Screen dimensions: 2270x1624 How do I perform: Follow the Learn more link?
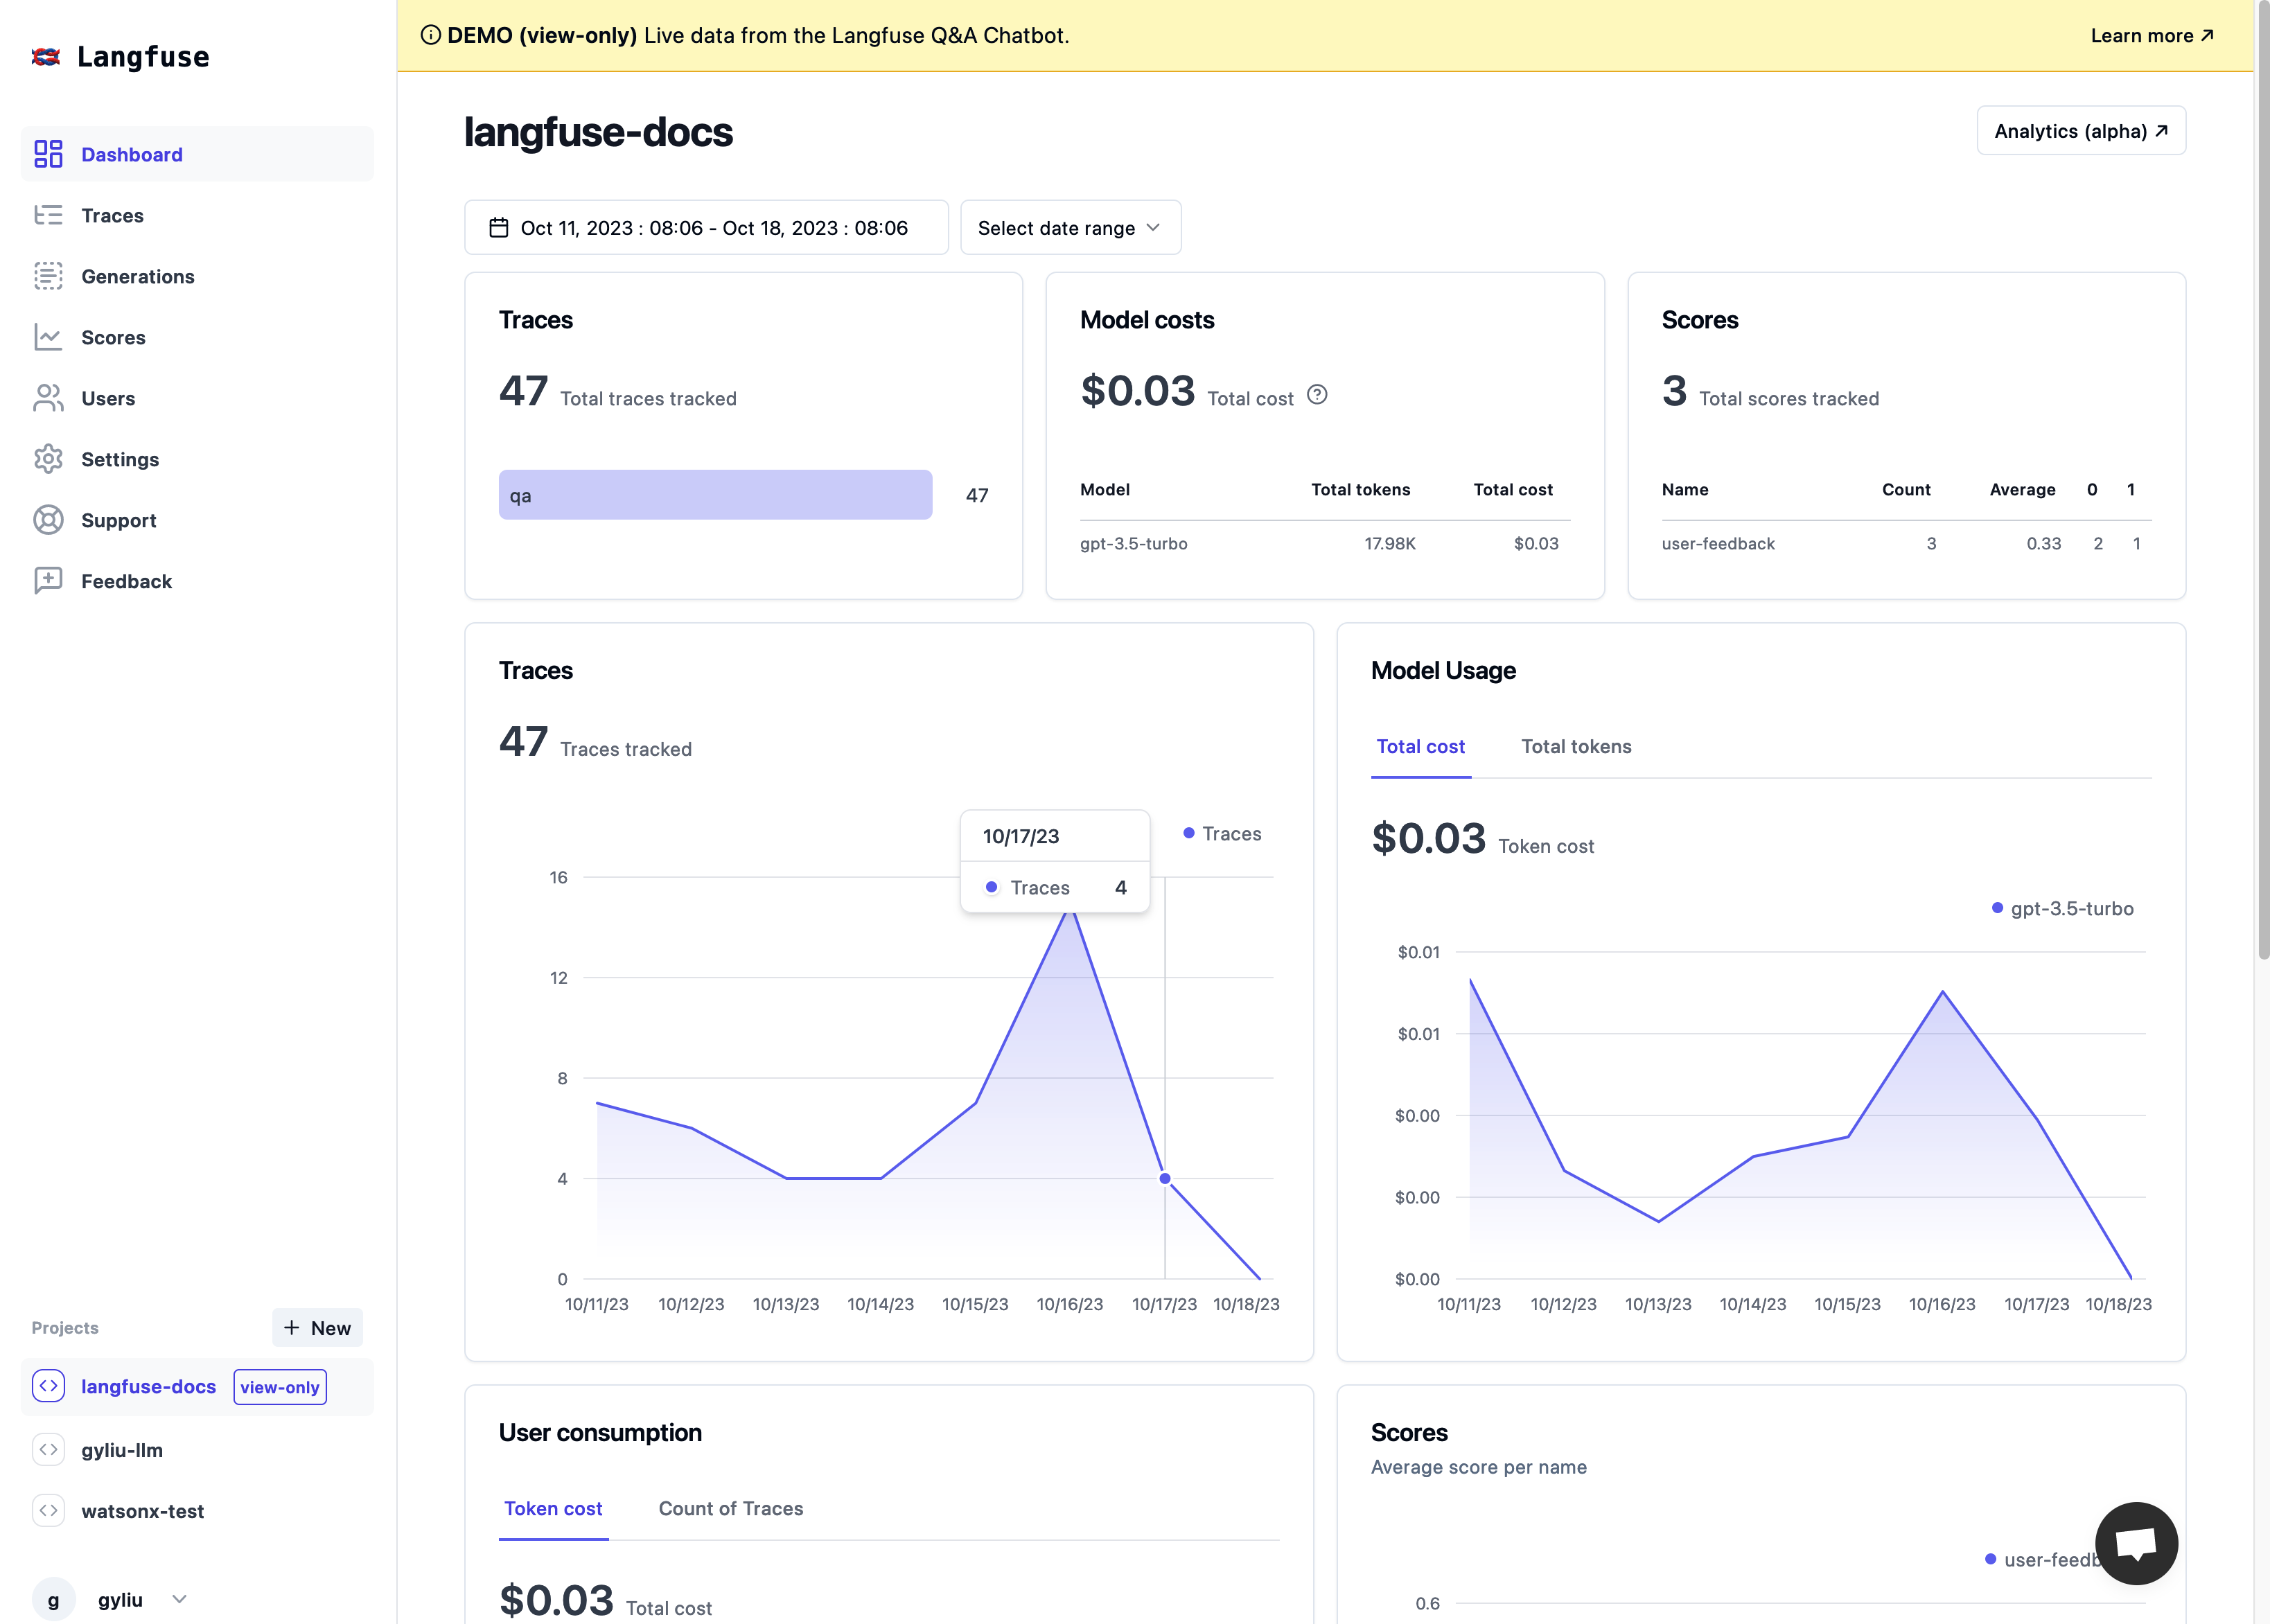[x=2152, y=35]
